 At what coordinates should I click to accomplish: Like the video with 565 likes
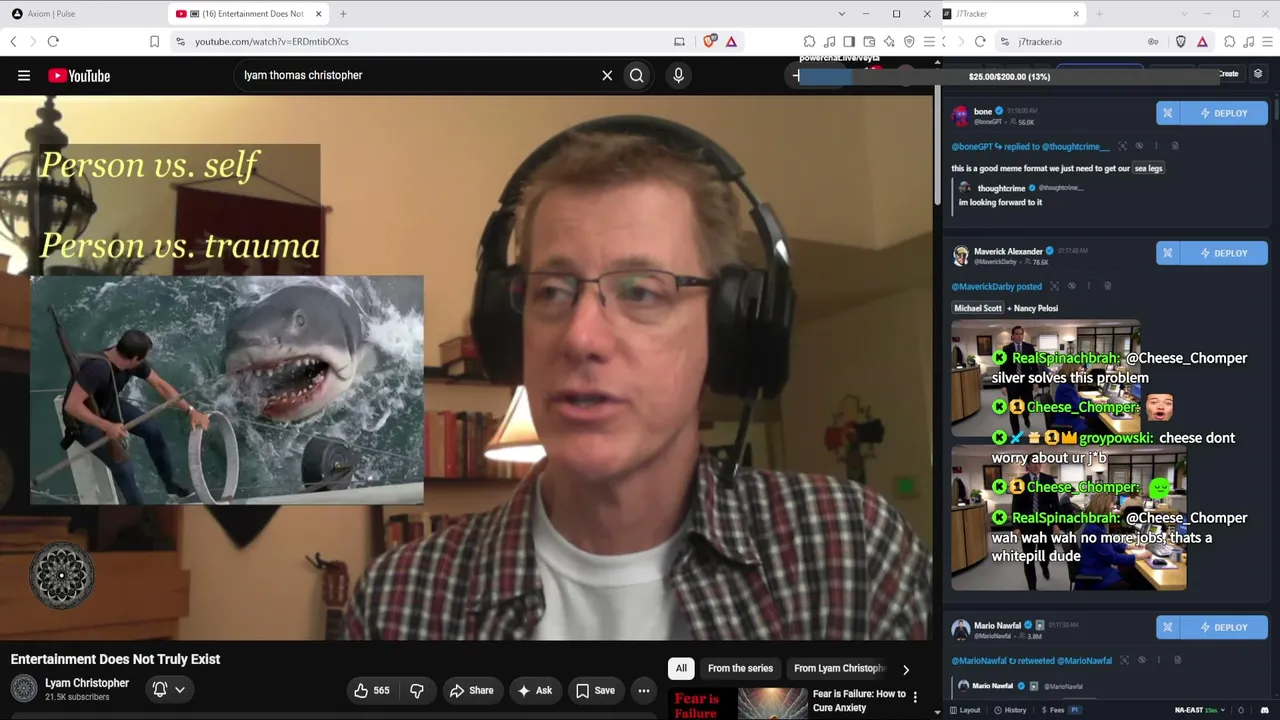(371, 690)
